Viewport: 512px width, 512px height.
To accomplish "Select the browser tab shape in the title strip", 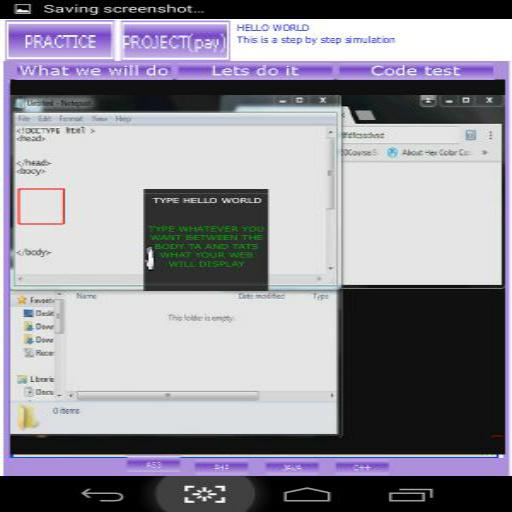I will pyautogui.click(x=364, y=115).
